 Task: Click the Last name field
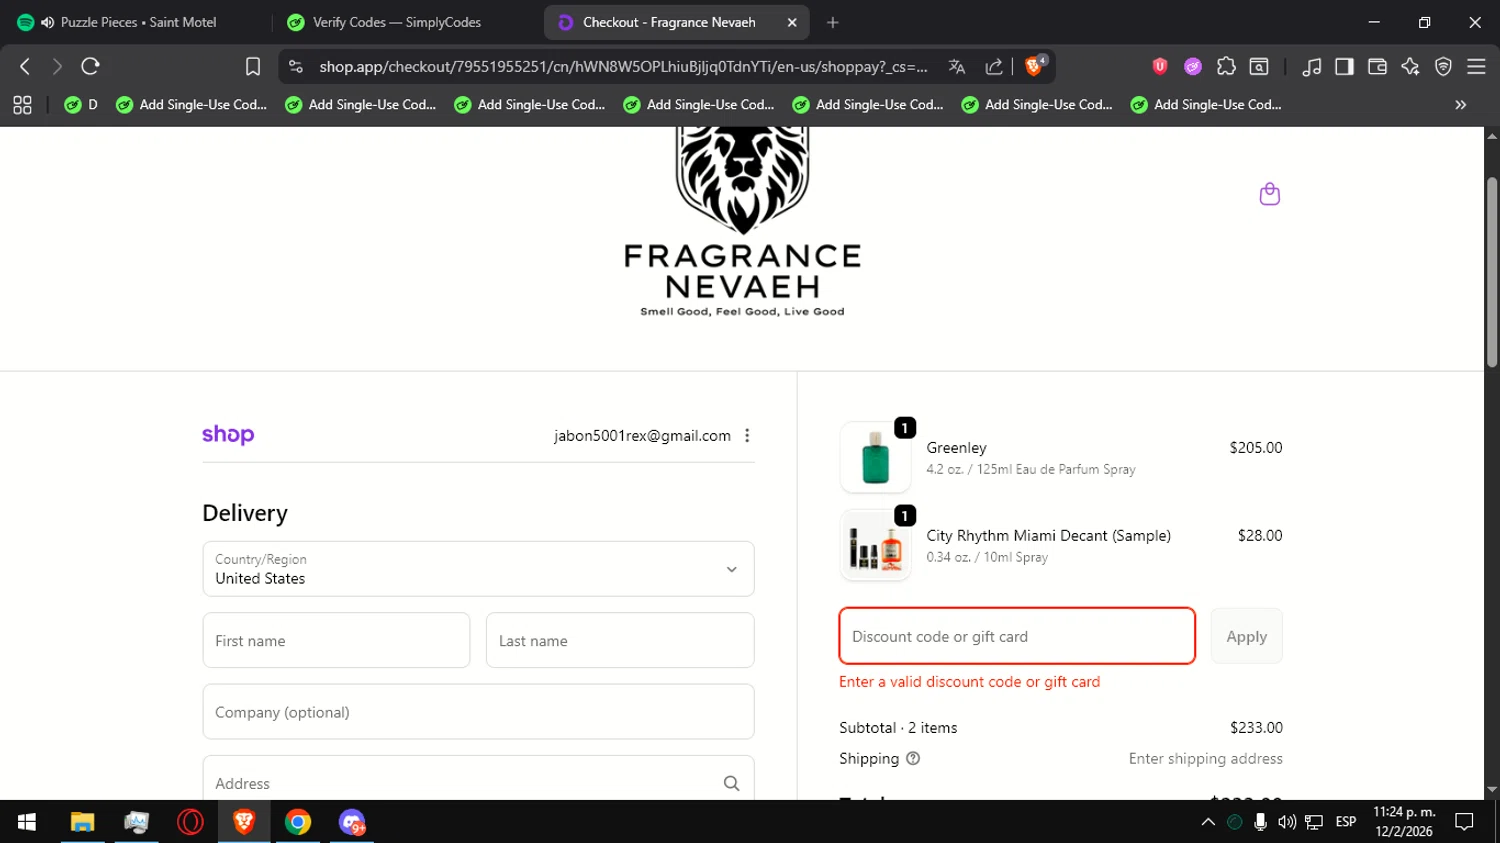[620, 640]
